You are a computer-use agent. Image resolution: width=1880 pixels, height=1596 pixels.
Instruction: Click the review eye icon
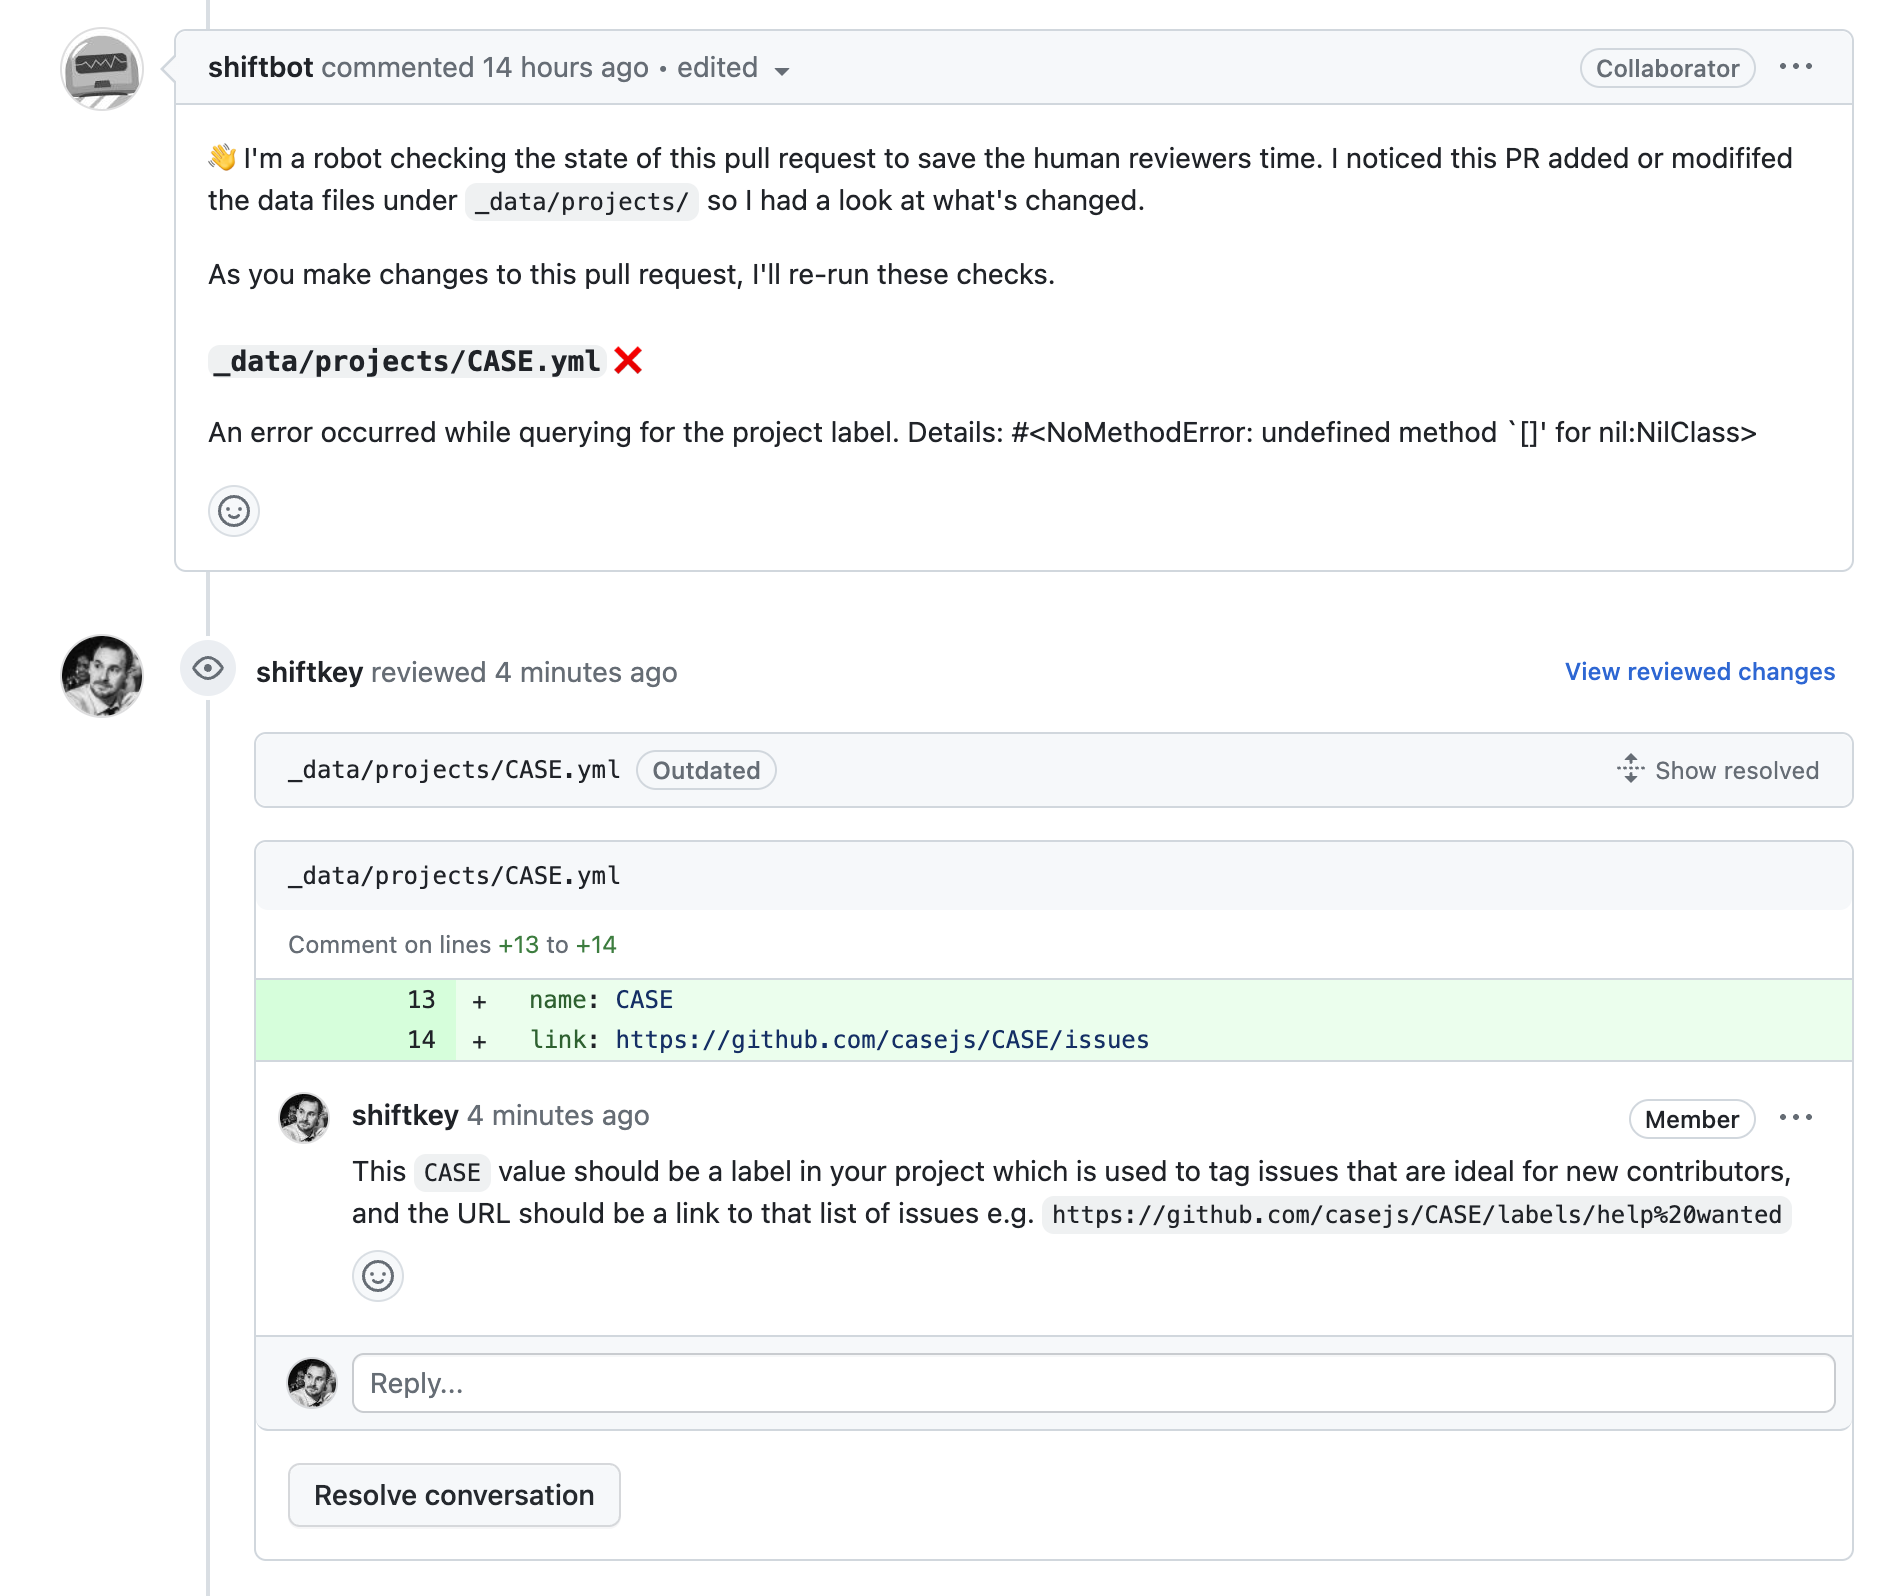click(208, 669)
